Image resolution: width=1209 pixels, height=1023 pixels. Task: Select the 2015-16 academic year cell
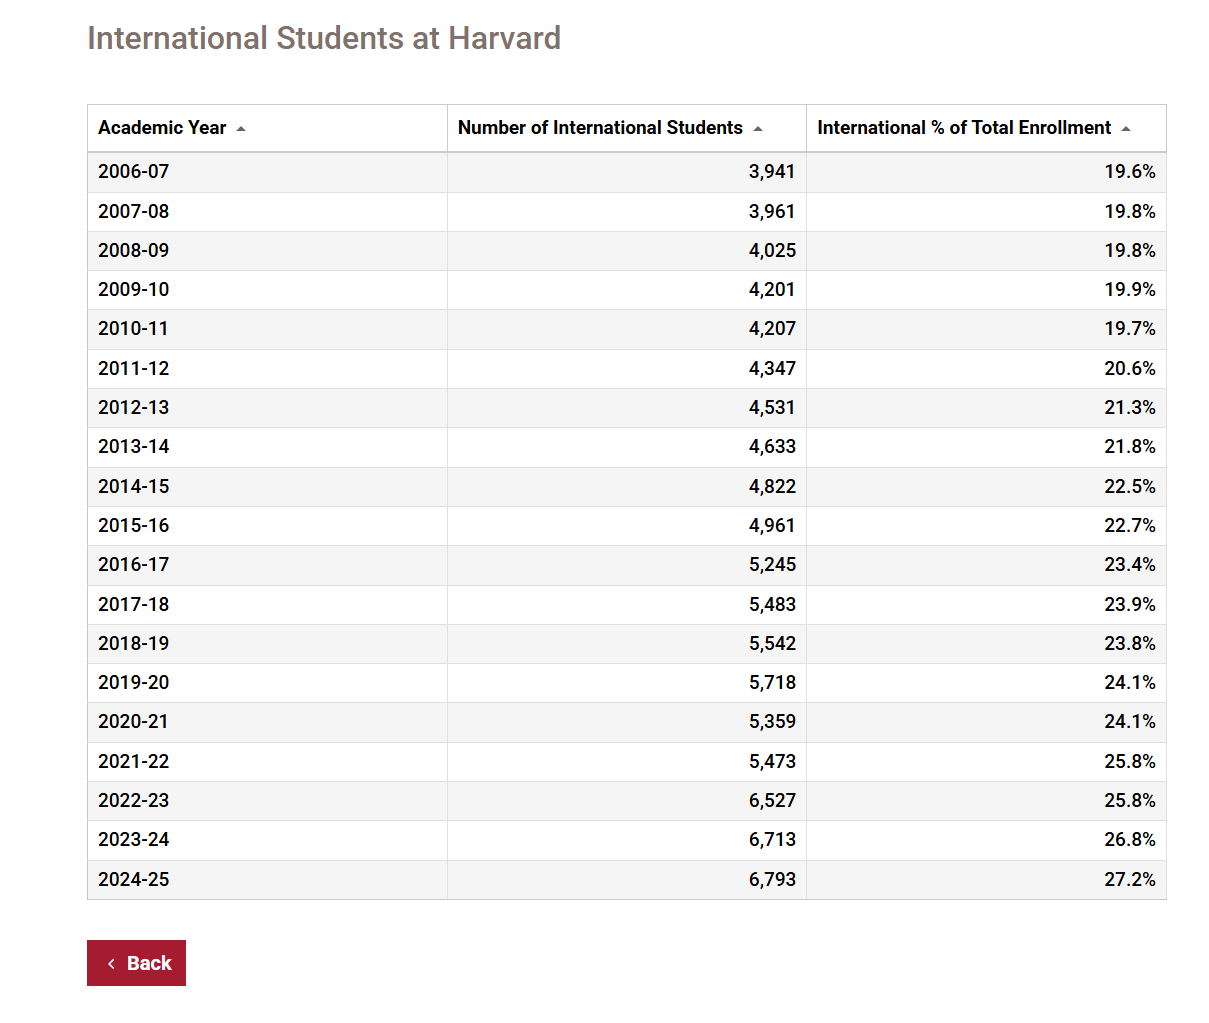[134, 526]
